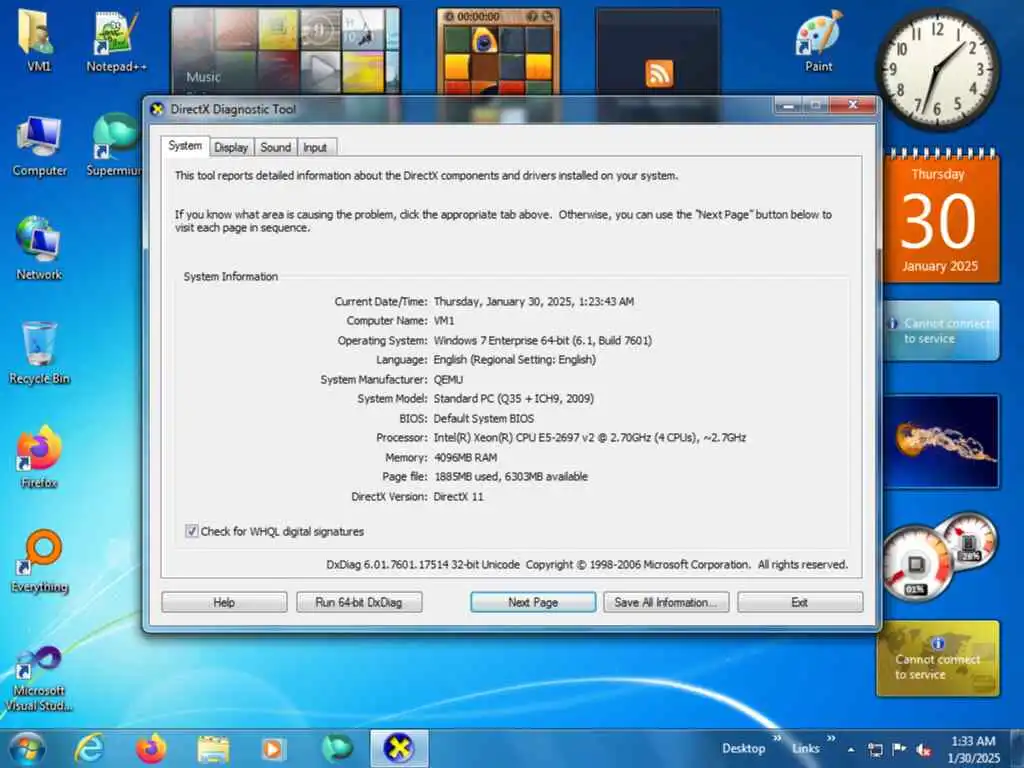Click the RSS feed headlines gadget icon
Viewport: 1024px width, 768px height.
[x=658, y=73]
